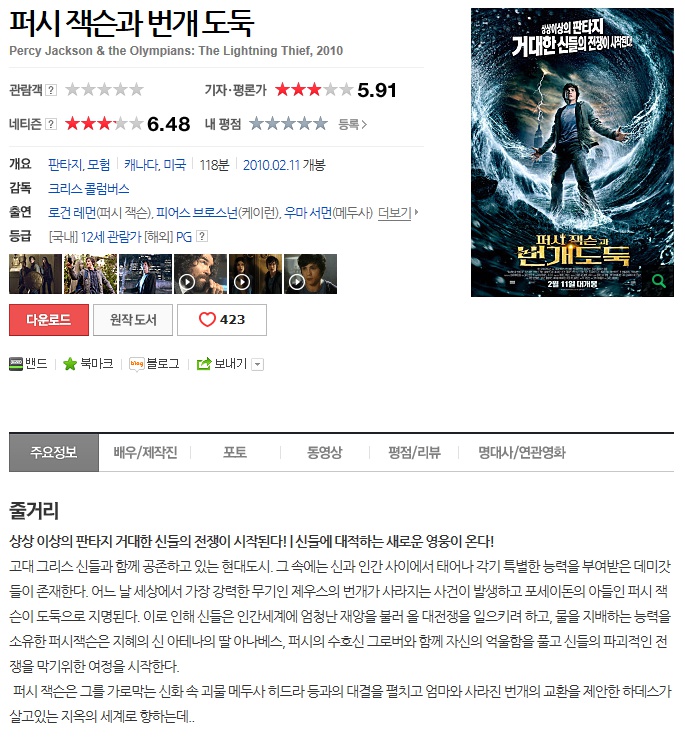Click the magnifier icon on the movie poster

[659, 281]
